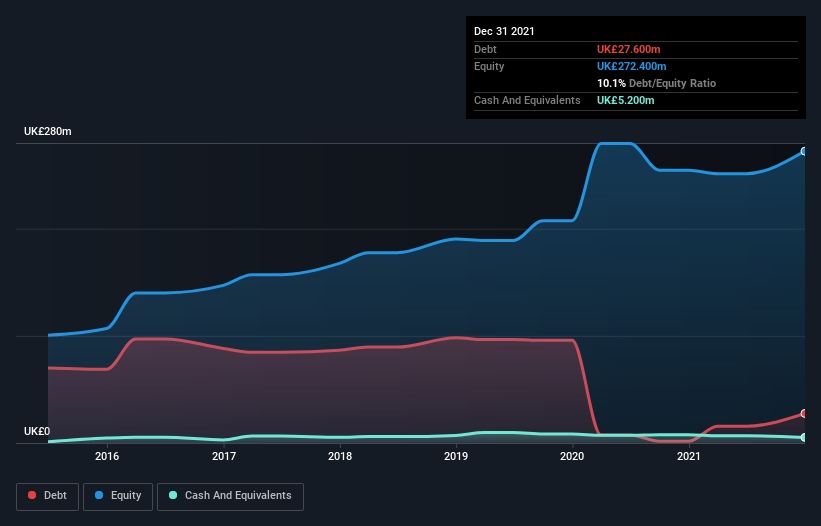Select the blue Equity endpoint marker
Viewport: 821px width, 526px height.
pyautogui.click(x=804, y=151)
